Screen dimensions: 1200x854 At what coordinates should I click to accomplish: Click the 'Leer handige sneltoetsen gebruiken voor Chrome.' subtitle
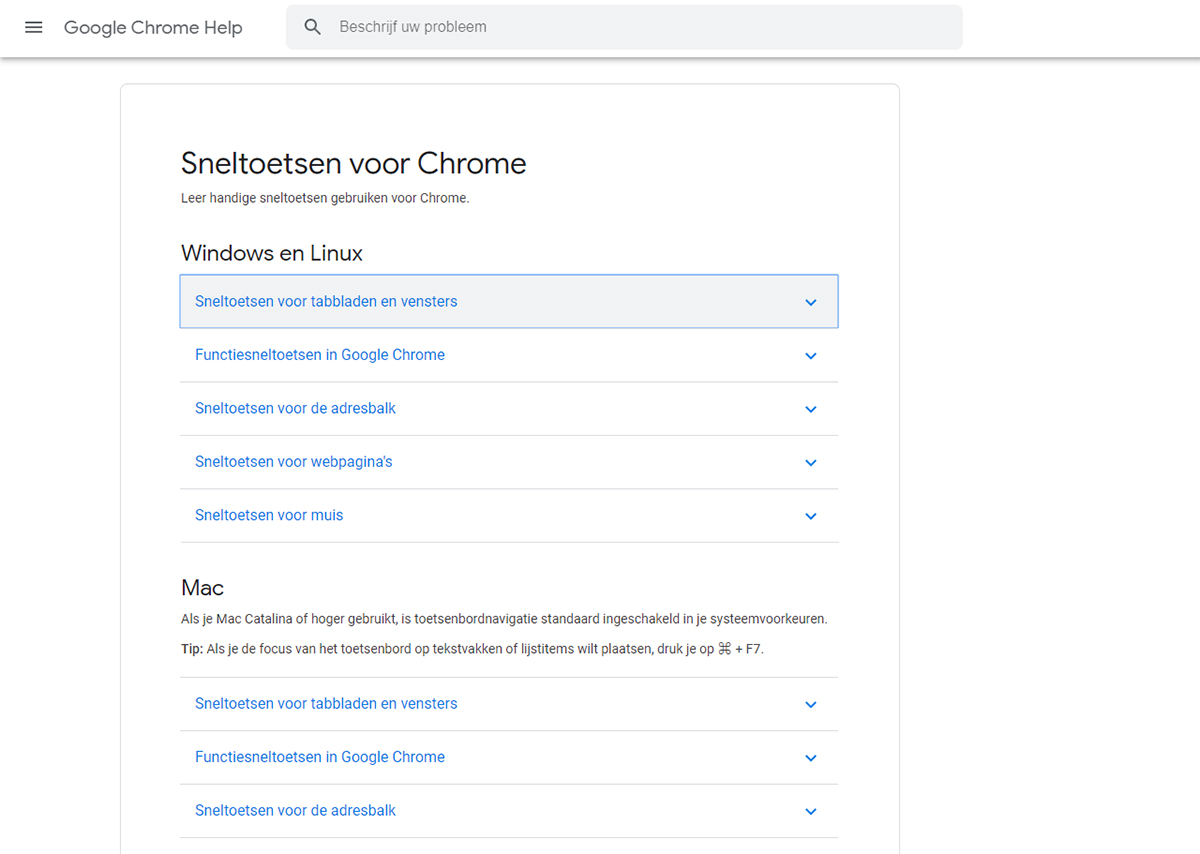[x=325, y=198]
